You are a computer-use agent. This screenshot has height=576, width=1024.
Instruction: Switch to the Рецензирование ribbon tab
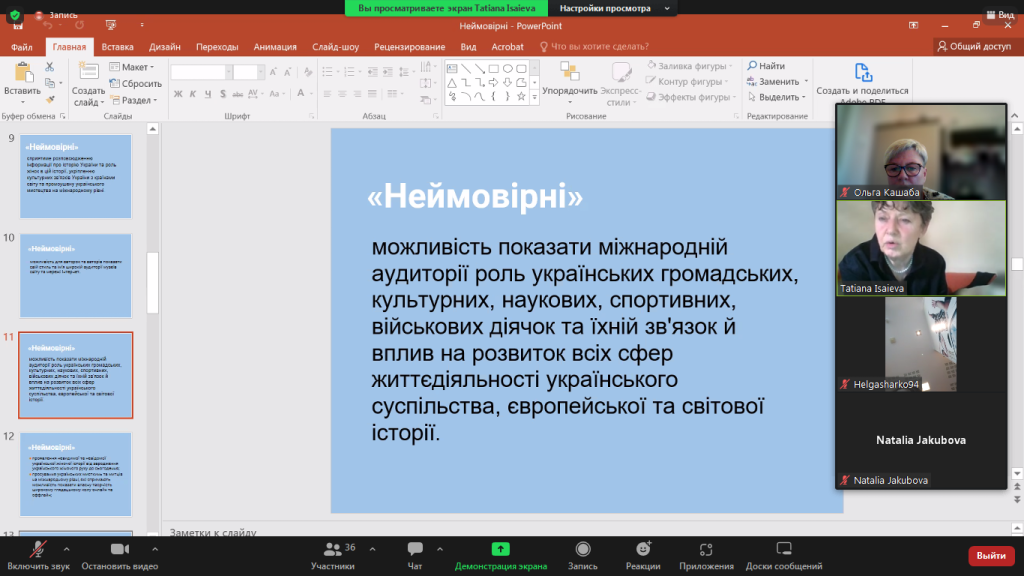409,47
